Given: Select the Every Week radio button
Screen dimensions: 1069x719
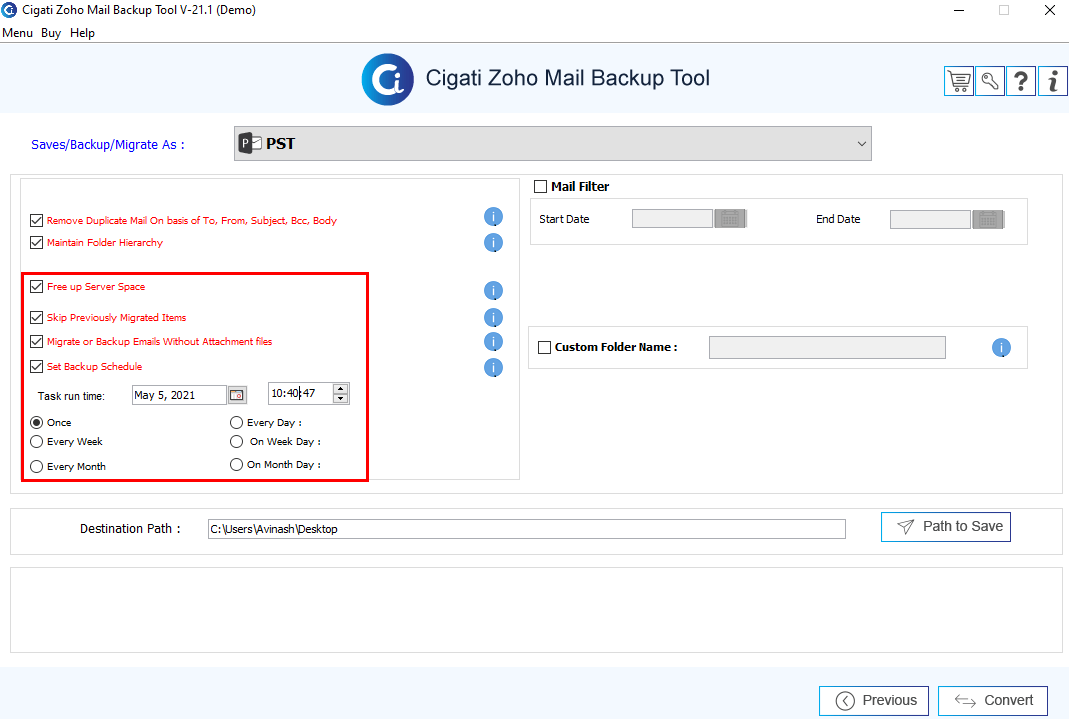Looking at the screenshot, I should coord(37,442).
